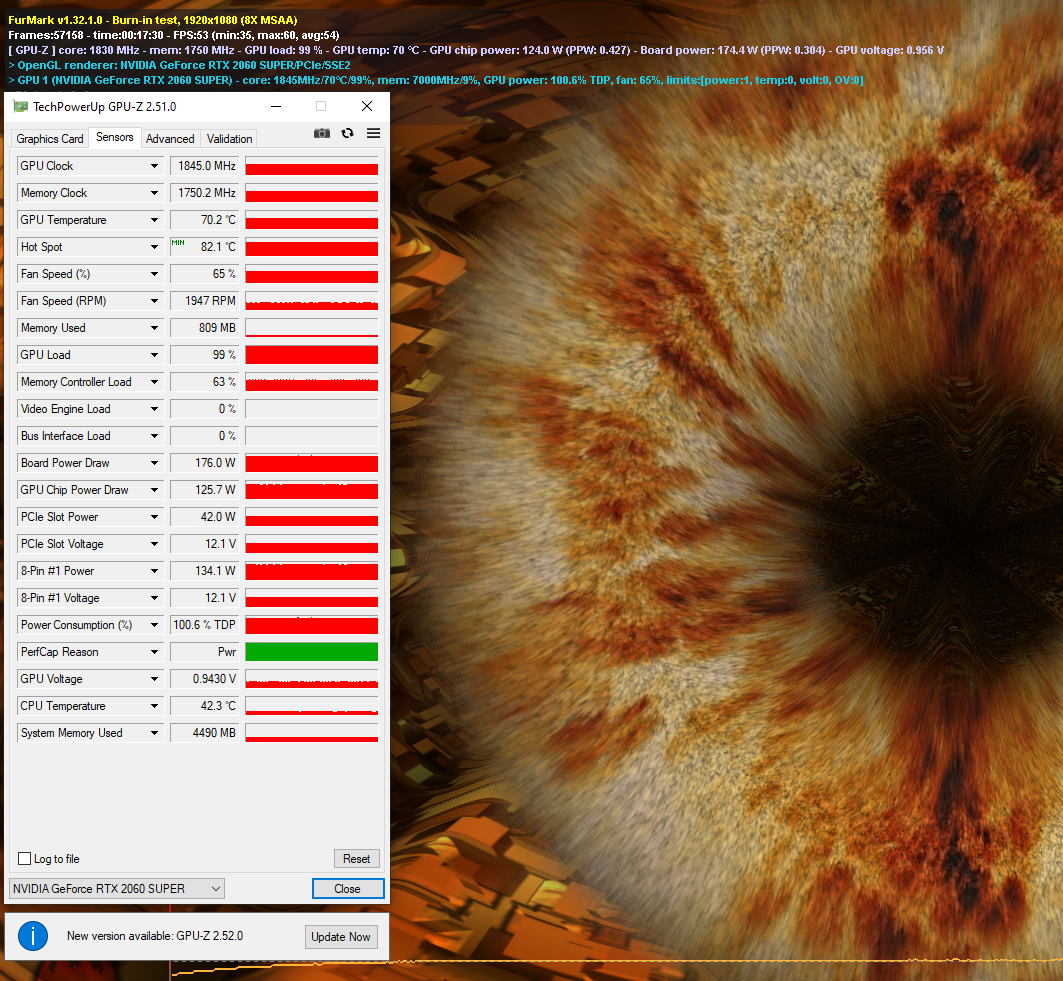
Task: Click the 1947 RPM fan speed value
Action: point(205,301)
